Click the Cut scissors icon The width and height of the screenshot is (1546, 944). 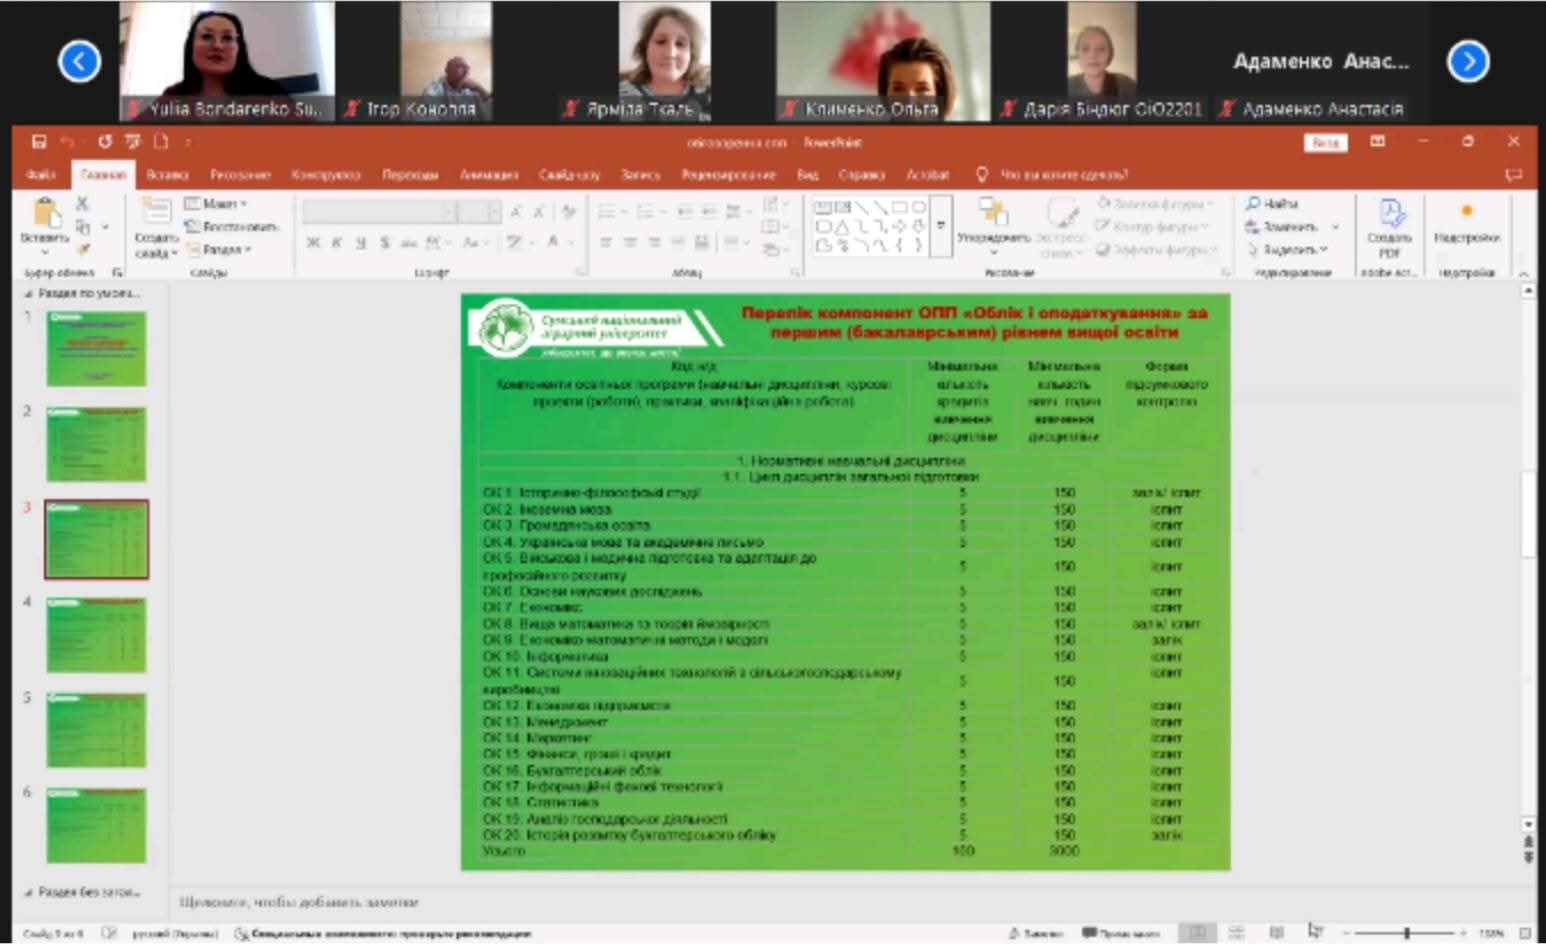(82, 203)
